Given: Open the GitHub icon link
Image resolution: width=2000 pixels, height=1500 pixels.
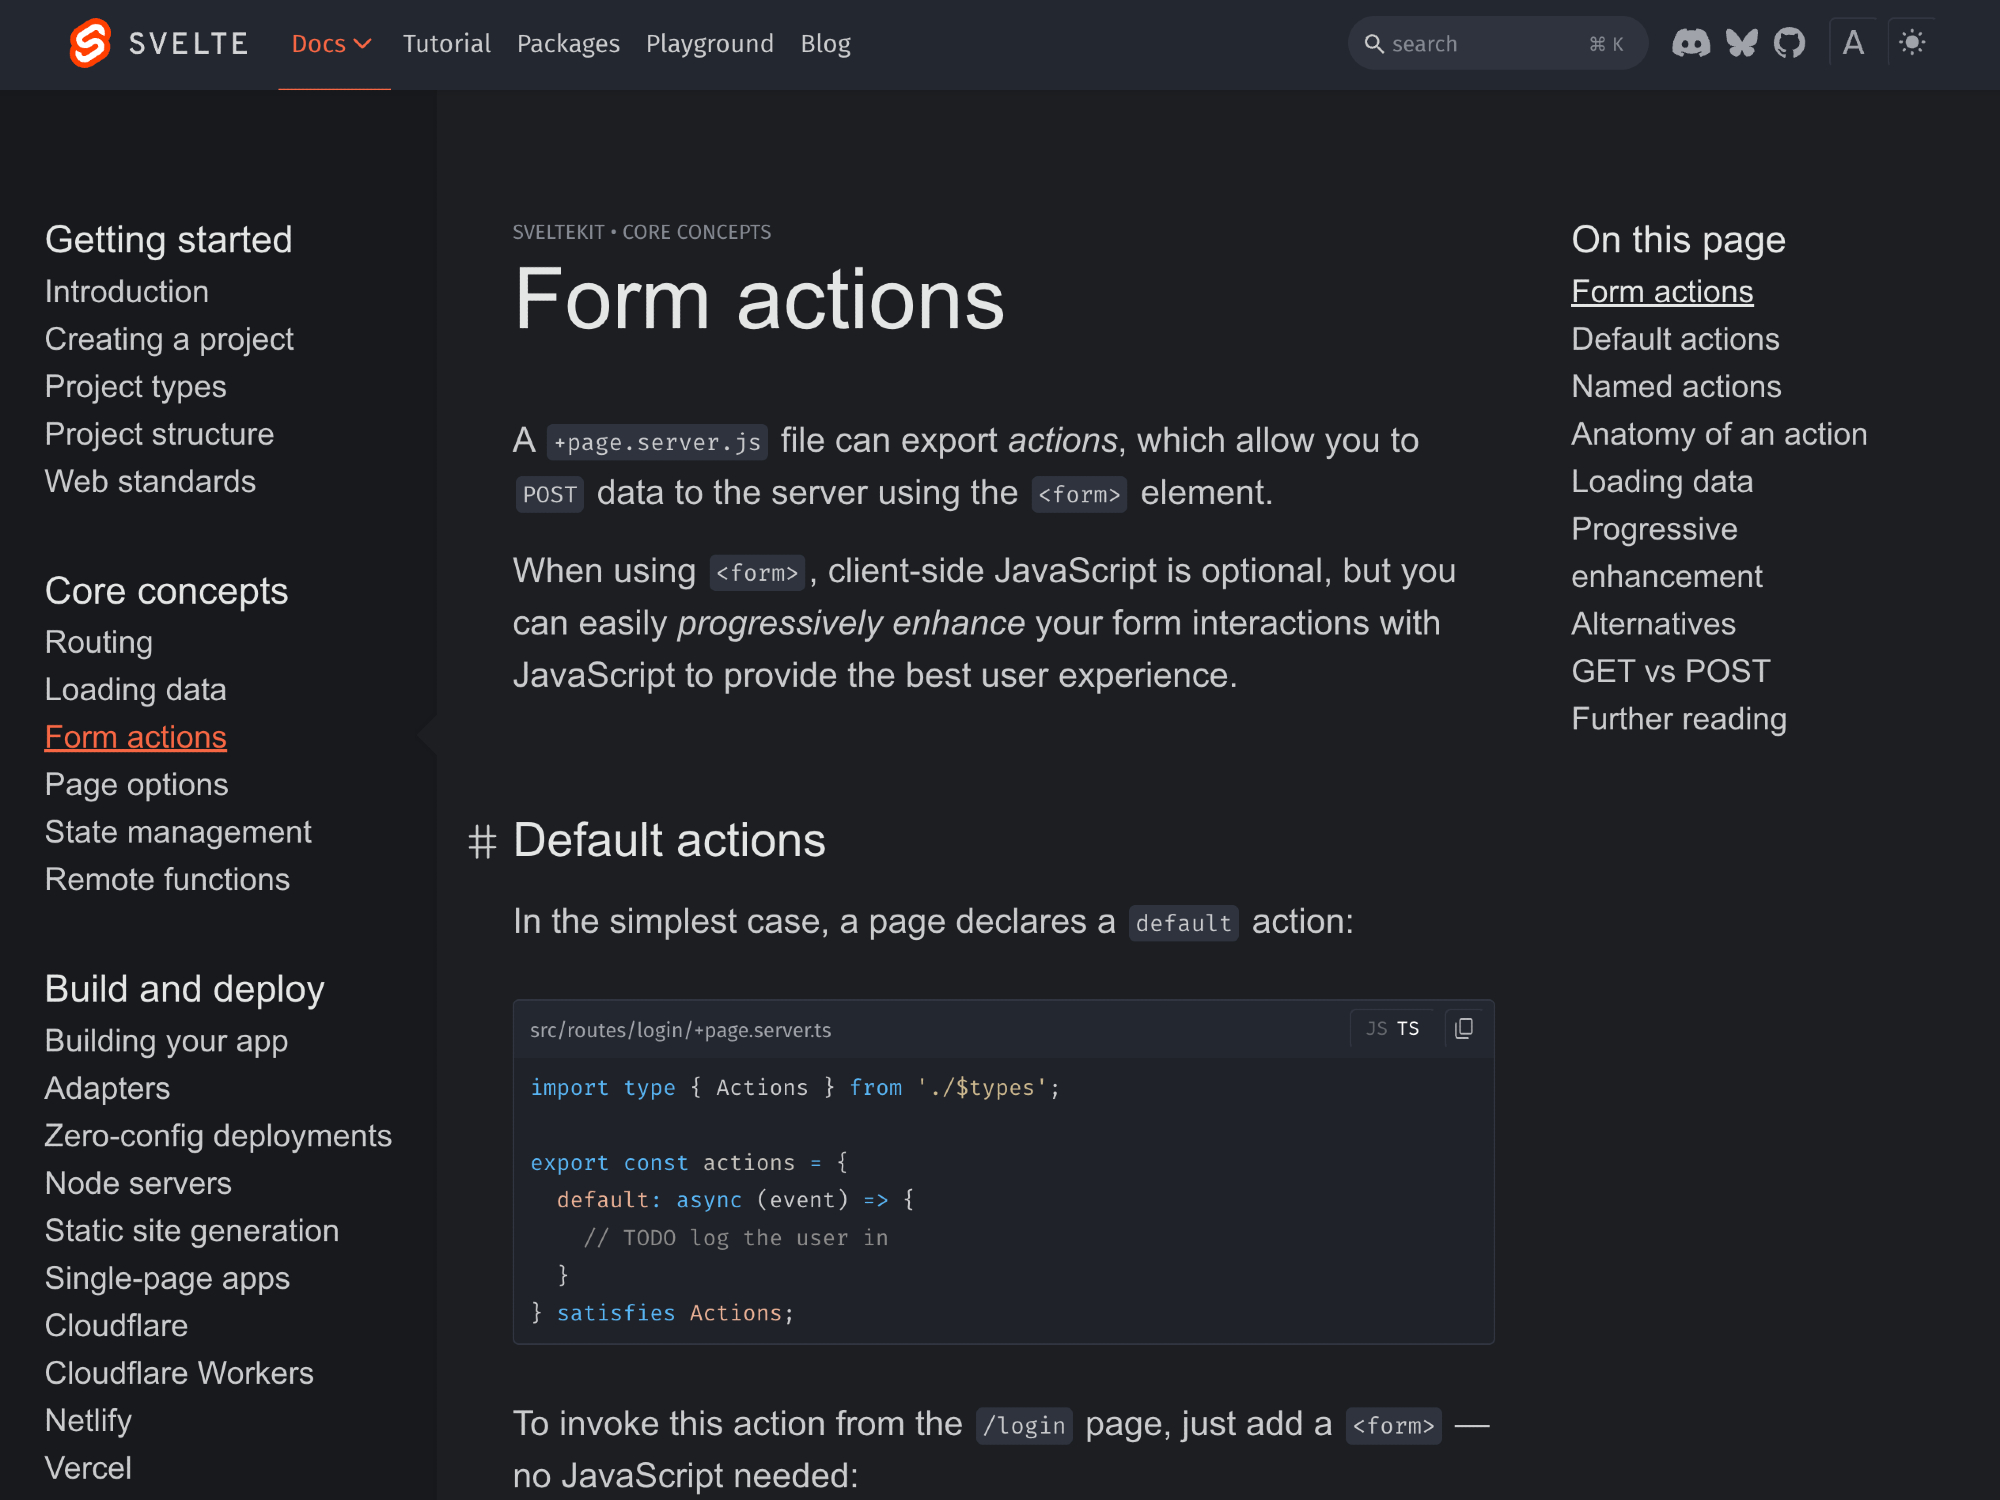Looking at the screenshot, I should [x=1789, y=43].
